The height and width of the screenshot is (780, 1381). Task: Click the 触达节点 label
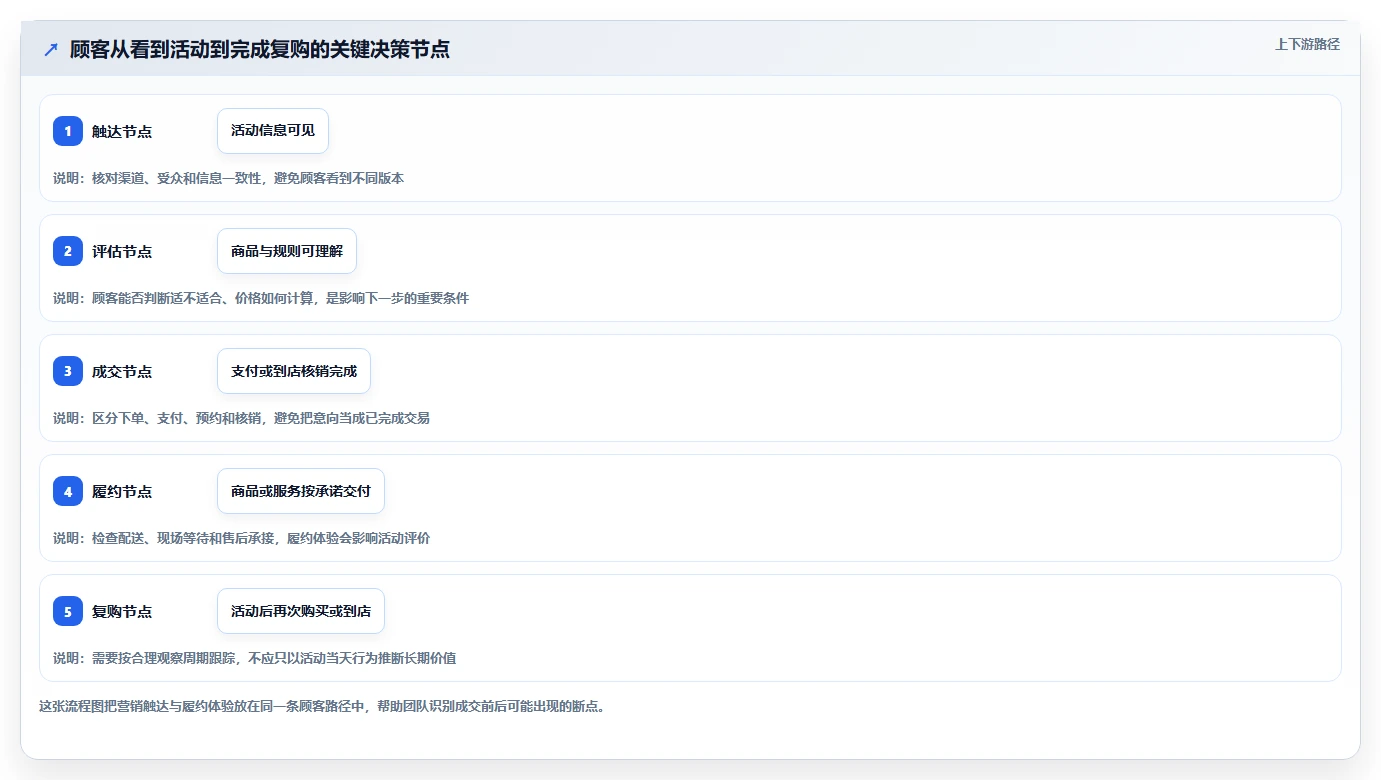[122, 131]
